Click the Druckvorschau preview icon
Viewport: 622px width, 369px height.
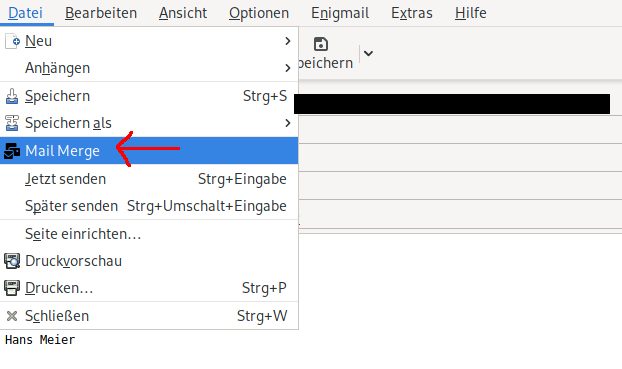tap(12, 261)
